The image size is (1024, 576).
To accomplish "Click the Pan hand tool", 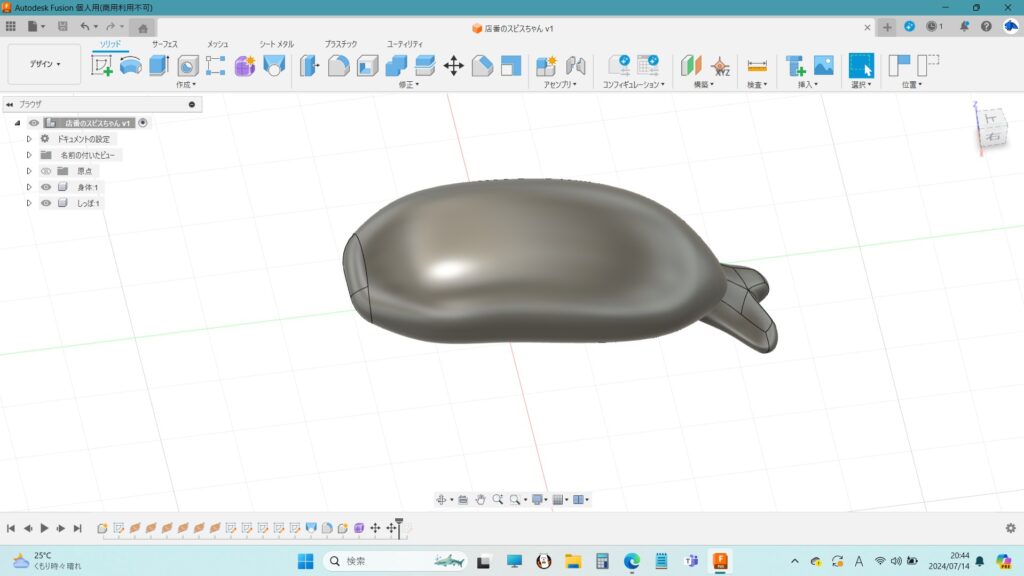I will 480,499.
